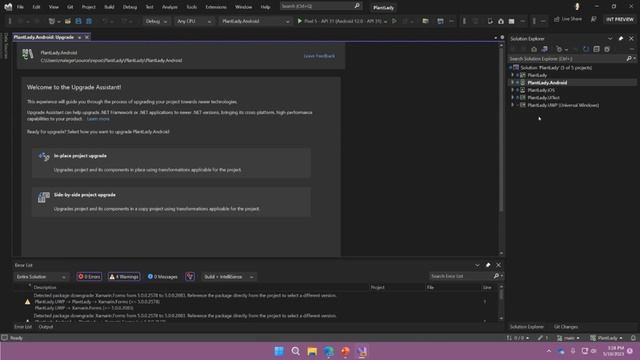
Task: Click the pencil changes icon in status bar
Action: pos(540,338)
